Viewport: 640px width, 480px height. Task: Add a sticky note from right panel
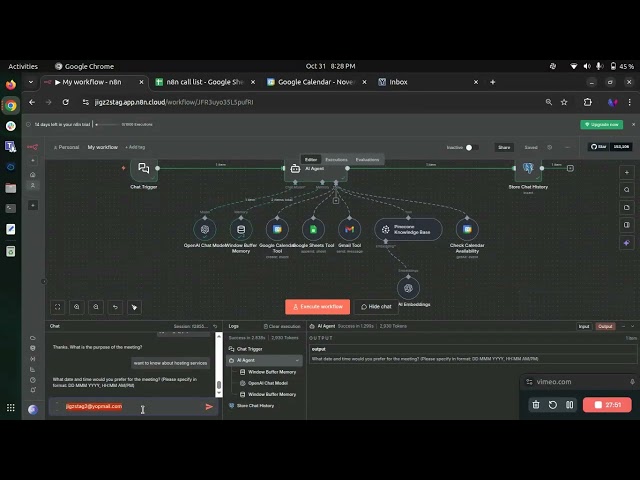[627, 207]
